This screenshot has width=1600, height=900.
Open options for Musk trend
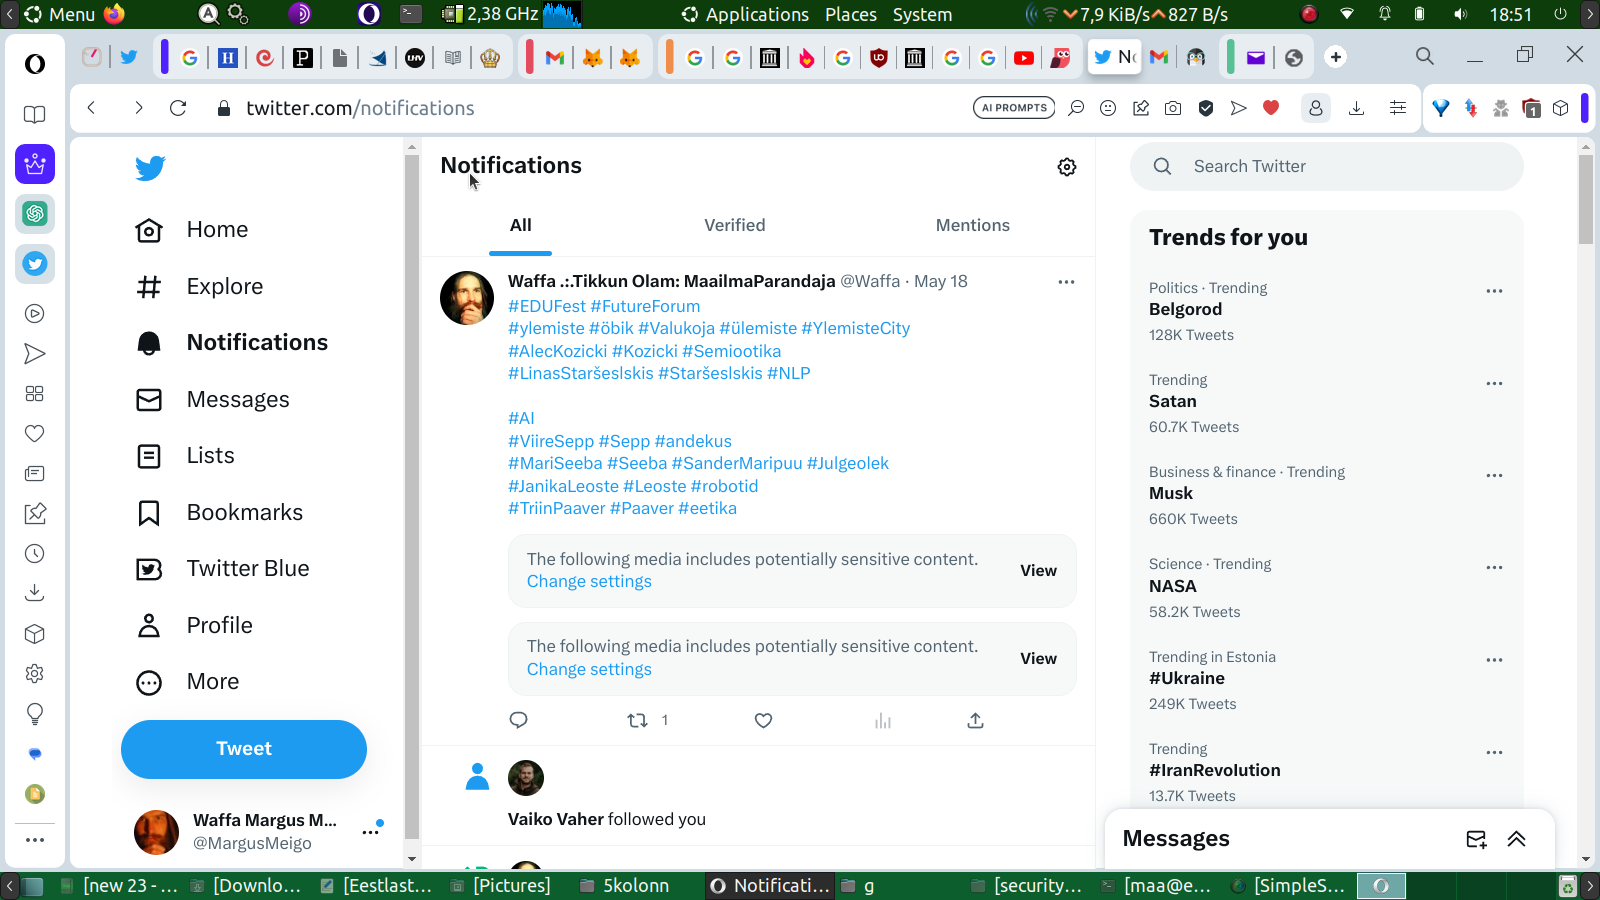(1495, 475)
